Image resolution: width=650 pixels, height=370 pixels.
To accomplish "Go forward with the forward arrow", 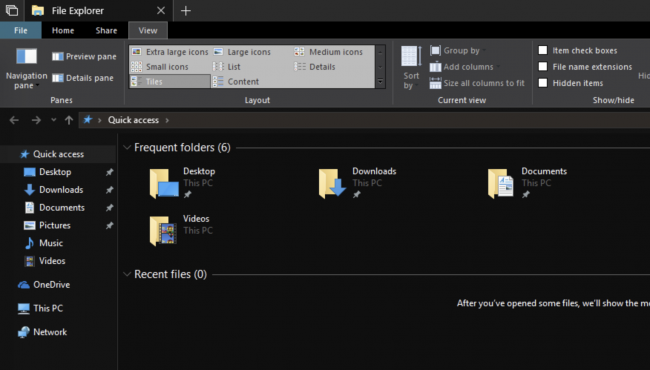I will 36,120.
